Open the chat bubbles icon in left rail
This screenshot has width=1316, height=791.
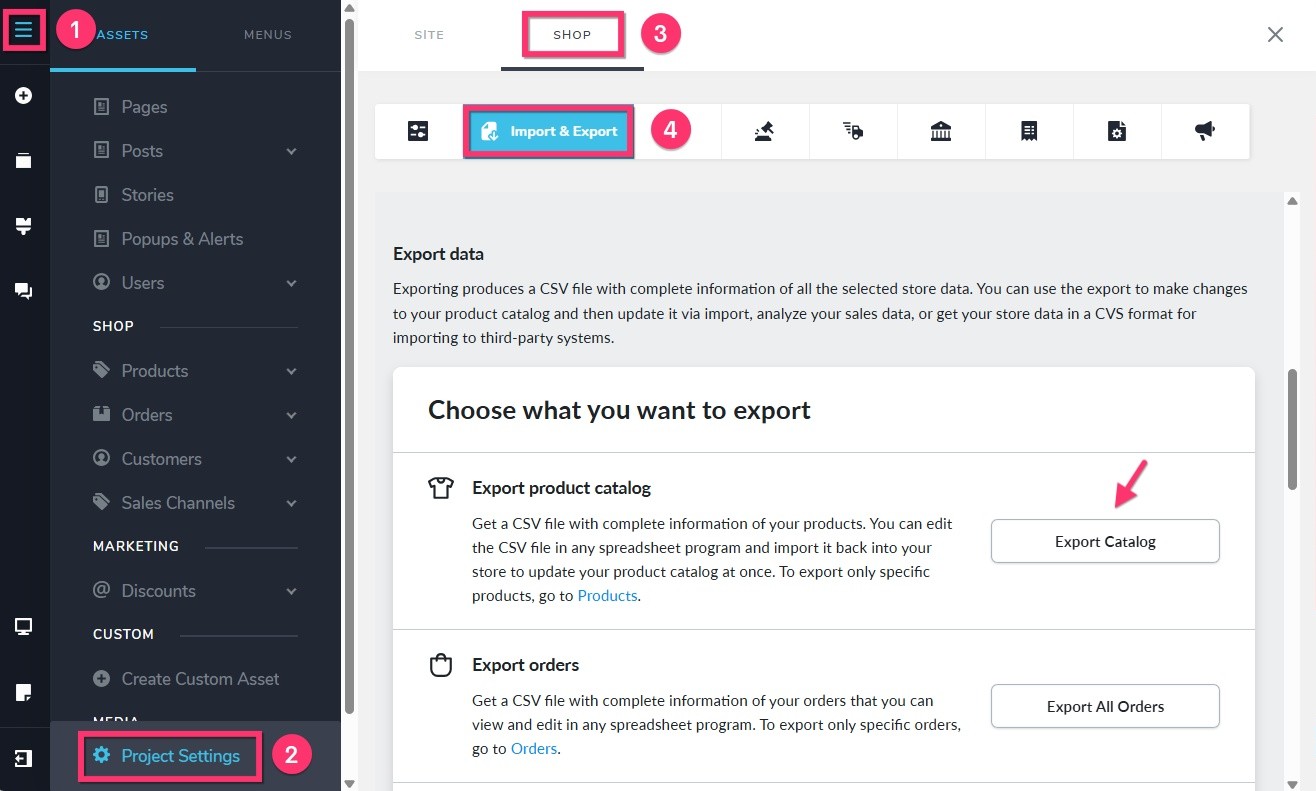click(24, 291)
